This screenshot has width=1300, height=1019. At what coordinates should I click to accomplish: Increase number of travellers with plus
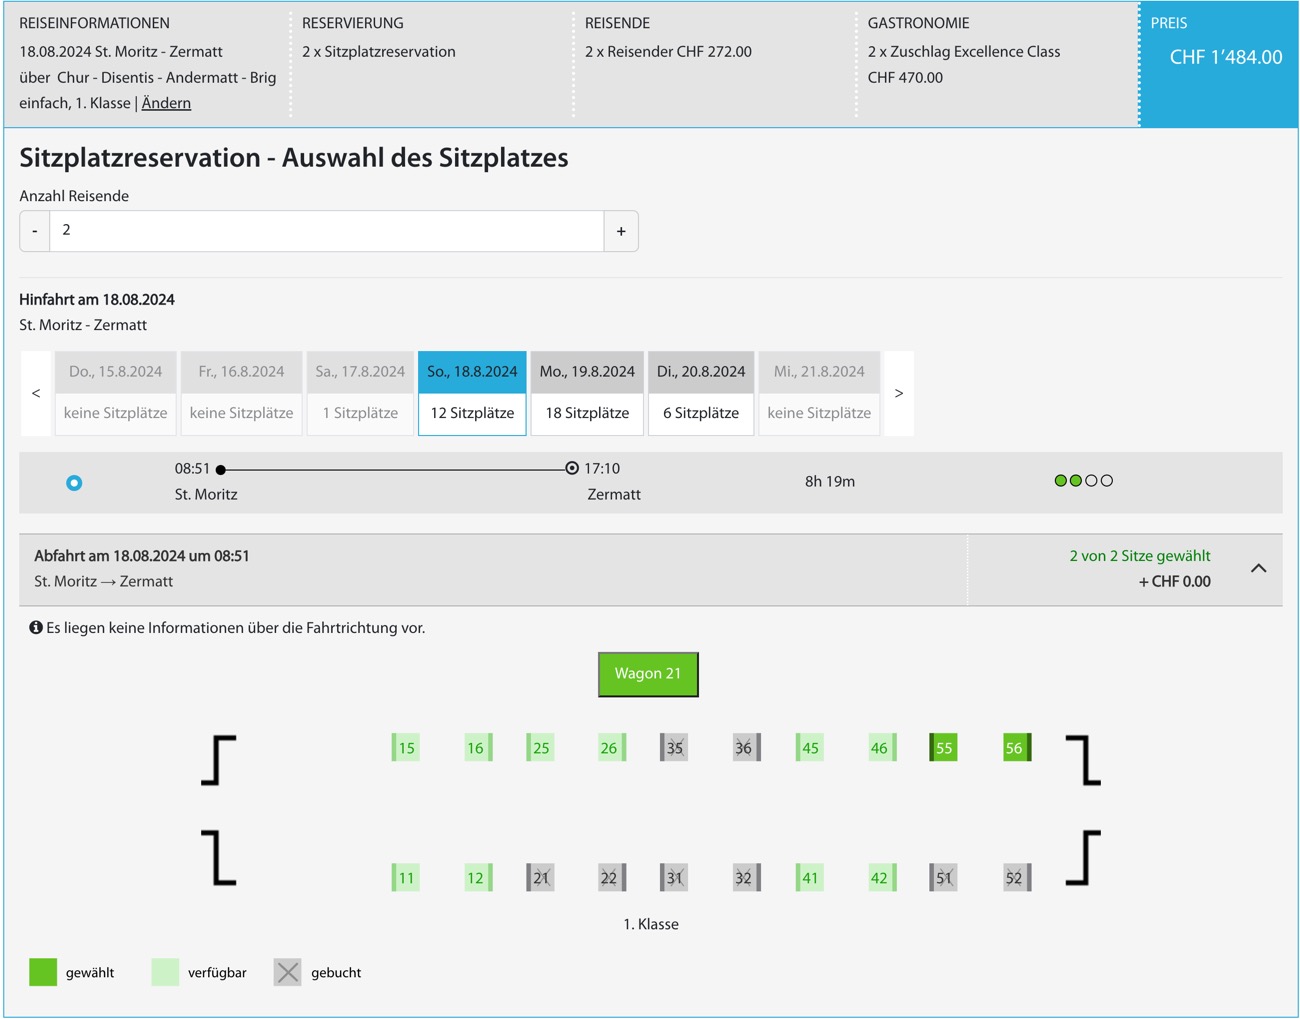[x=621, y=231]
